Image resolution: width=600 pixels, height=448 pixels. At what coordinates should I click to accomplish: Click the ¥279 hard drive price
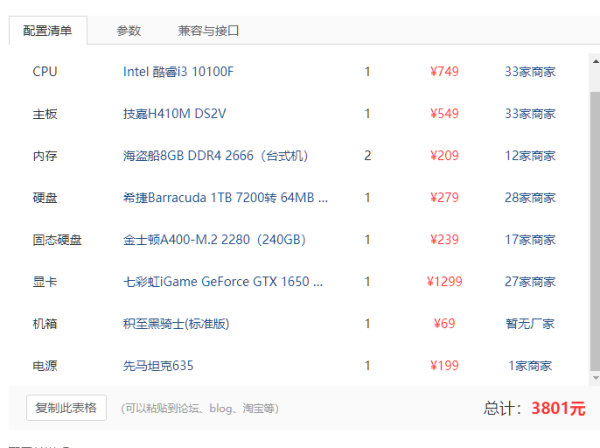point(444,198)
